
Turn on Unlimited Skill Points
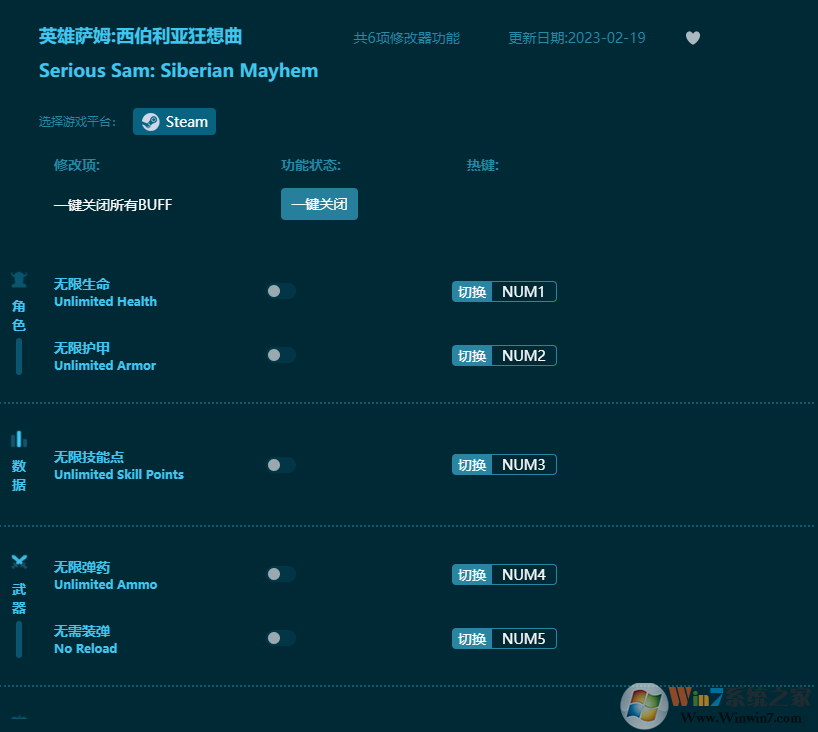point(281,465)
